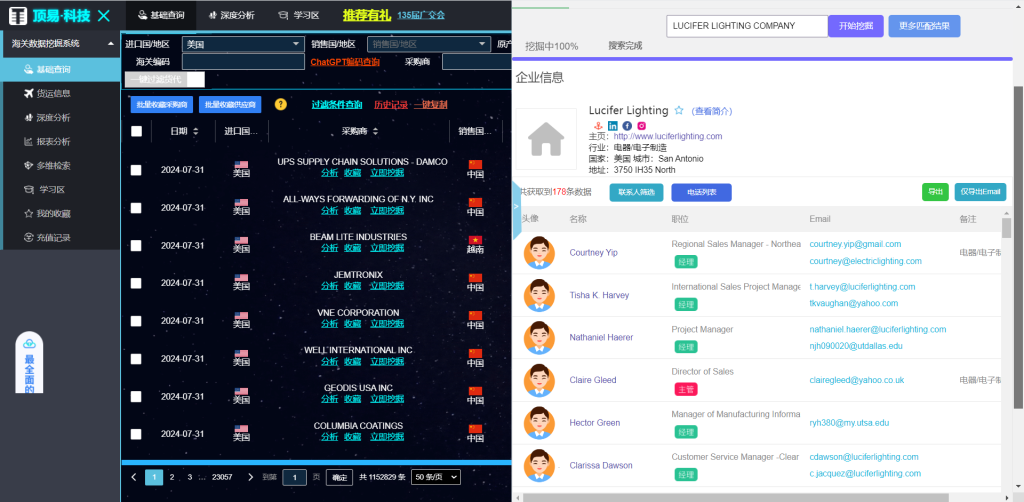The height and width of the screenshot is (502, 1024).
Task: Click the yellow question mark help icon
Action: tap(281, 104)
